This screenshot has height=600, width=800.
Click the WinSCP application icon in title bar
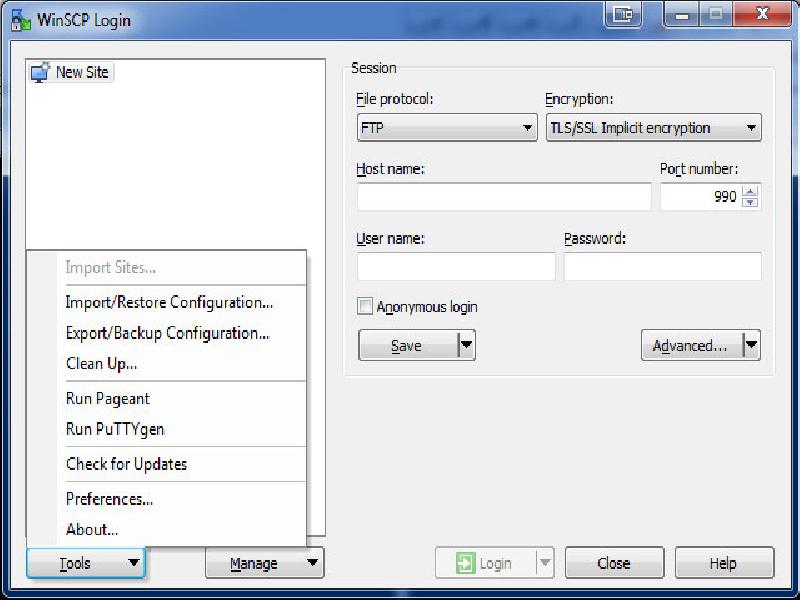(20, 20)
